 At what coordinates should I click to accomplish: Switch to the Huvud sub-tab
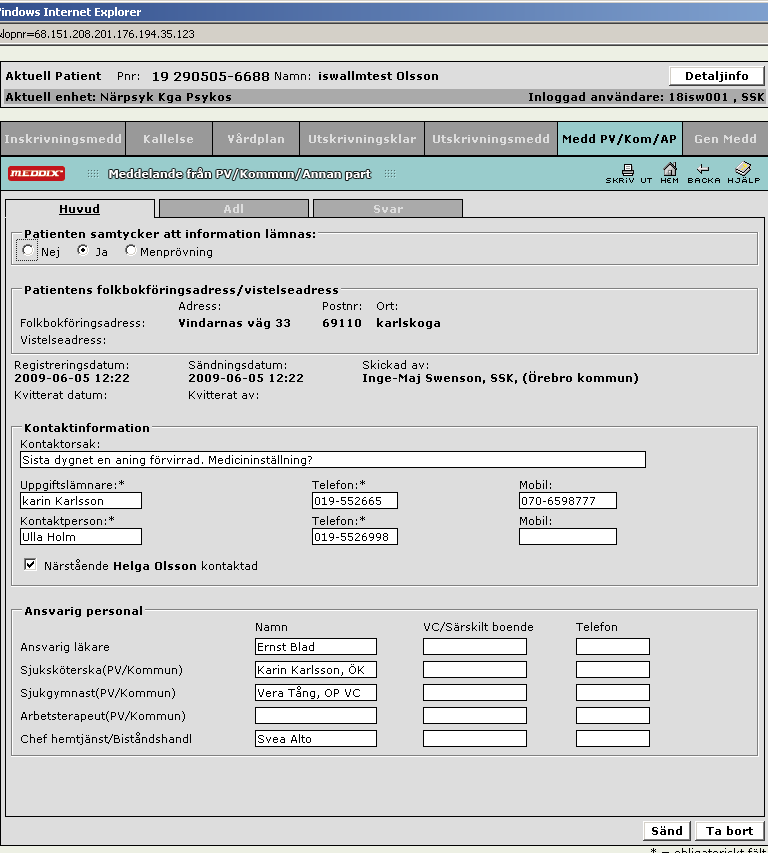click(x=79, y=209)
